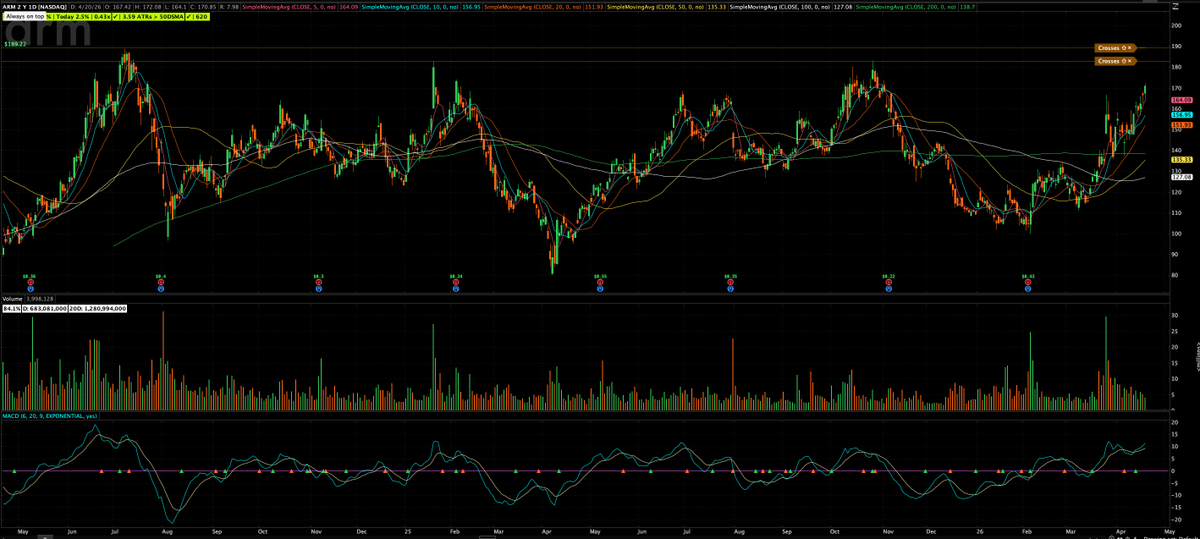
Task: Click the blue event icon under $0.4
Action: 160,289
